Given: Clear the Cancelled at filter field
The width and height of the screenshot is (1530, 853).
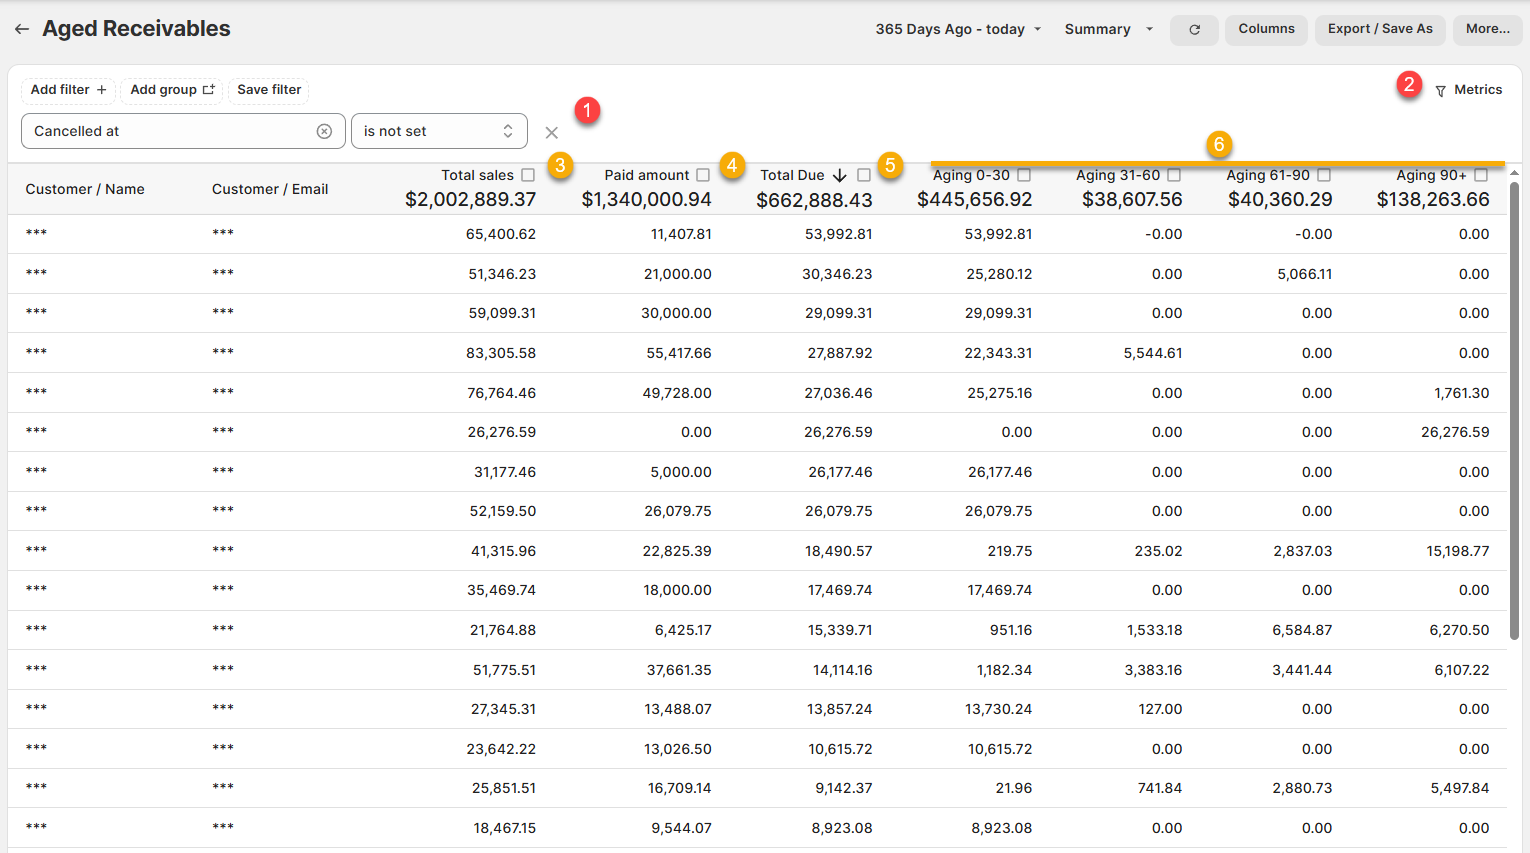Looking at the screenshot, I should coord(324,131).
